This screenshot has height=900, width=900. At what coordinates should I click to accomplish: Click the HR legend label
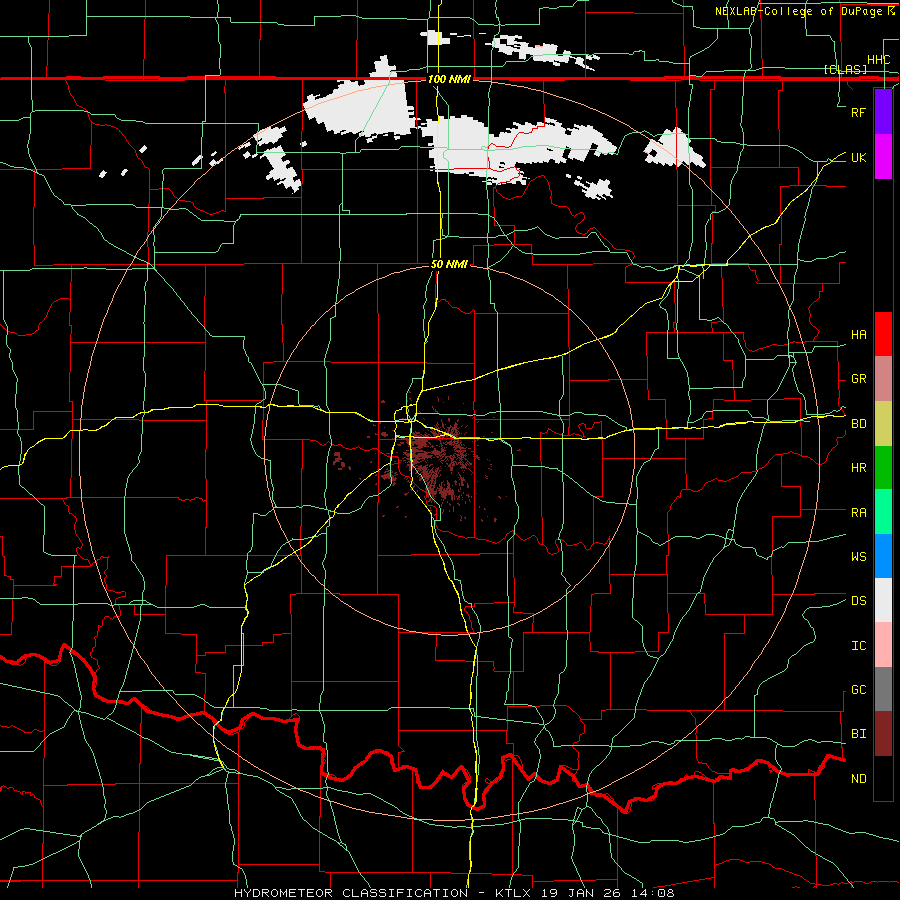point(858,468)
